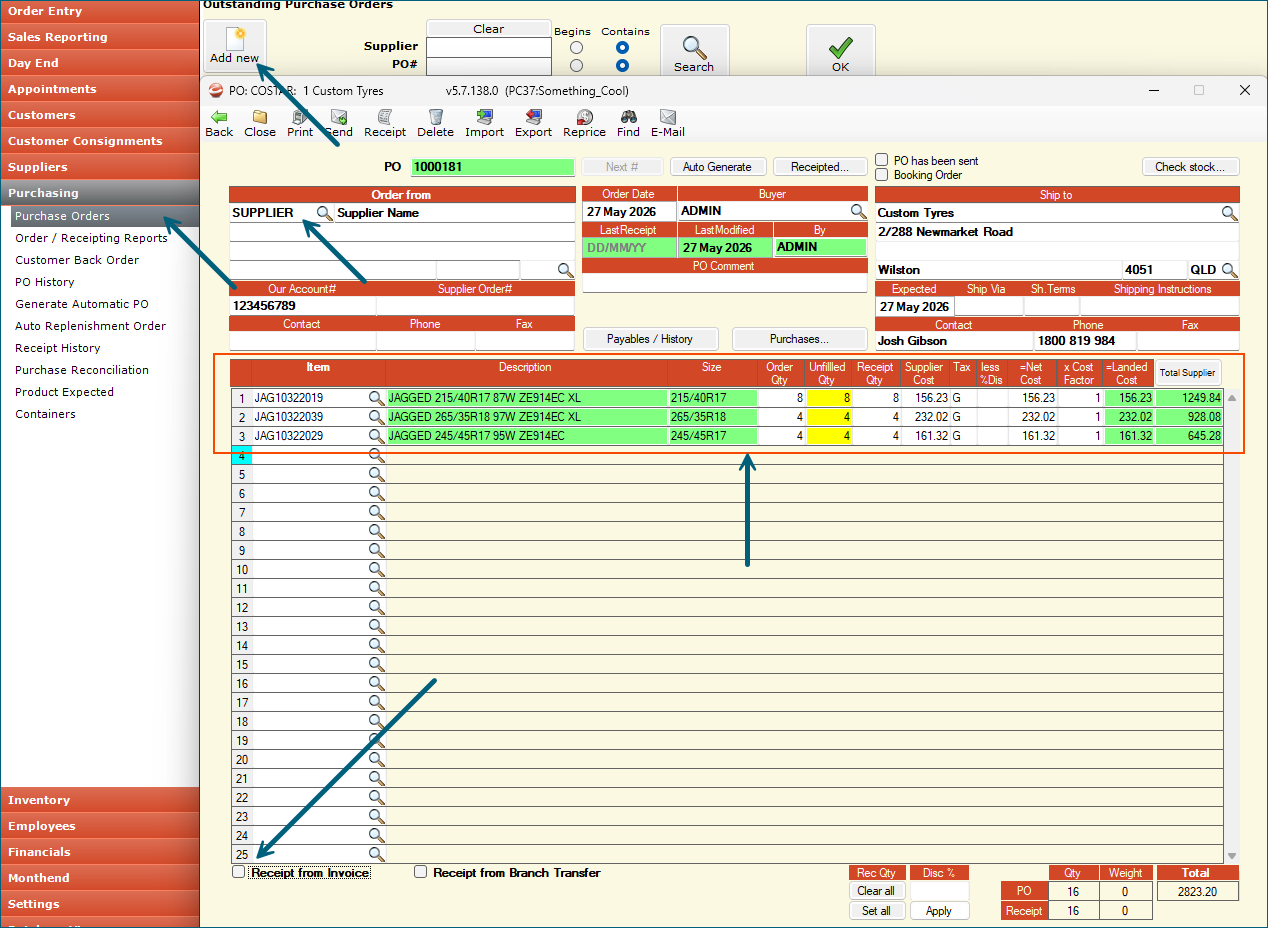Click the E-Mail toolbar icon
This screenshot has height=928, width=1268.
667,123
